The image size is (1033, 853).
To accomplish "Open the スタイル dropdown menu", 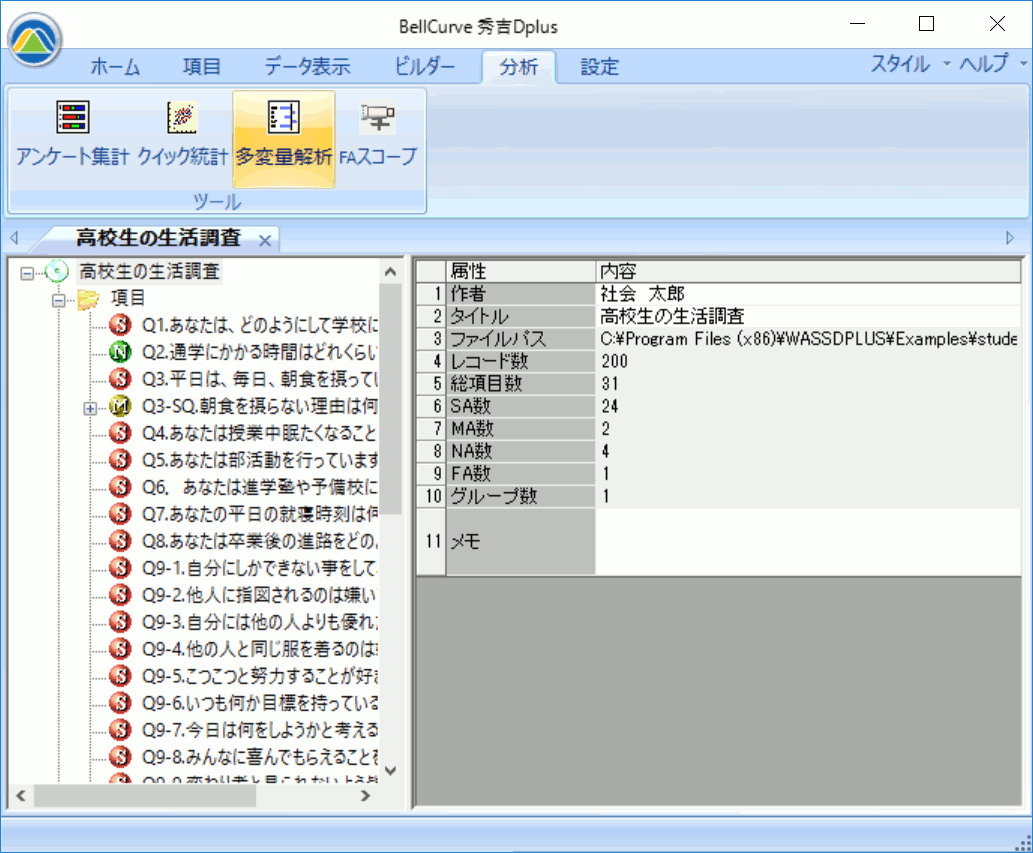I will 910,64.
